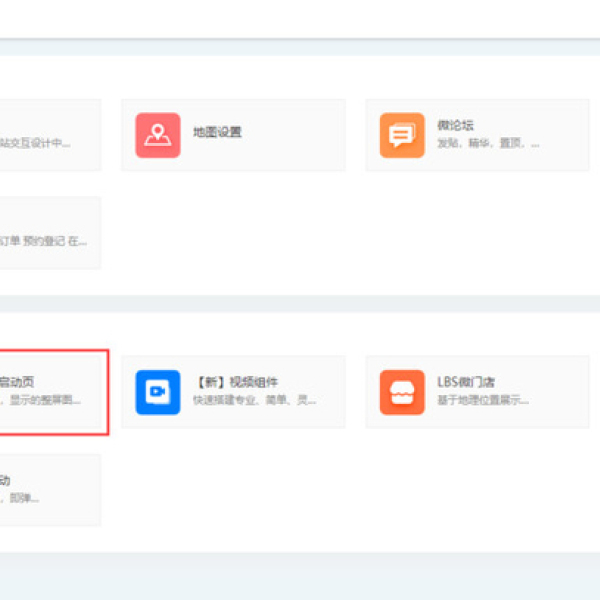Click the pink map pin icon
Image resolution: width=600 pixels, height=600 pixels.
point(158,135)
